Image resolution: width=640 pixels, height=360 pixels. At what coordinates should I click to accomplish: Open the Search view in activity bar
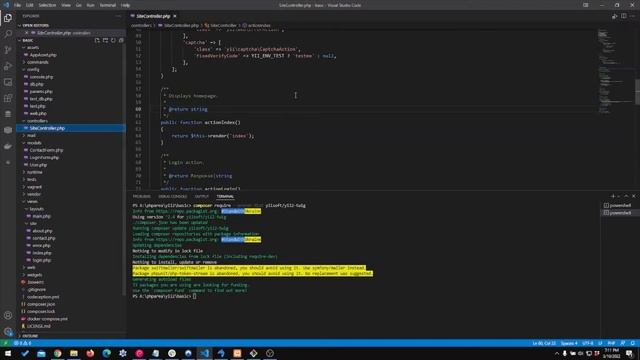8,33
